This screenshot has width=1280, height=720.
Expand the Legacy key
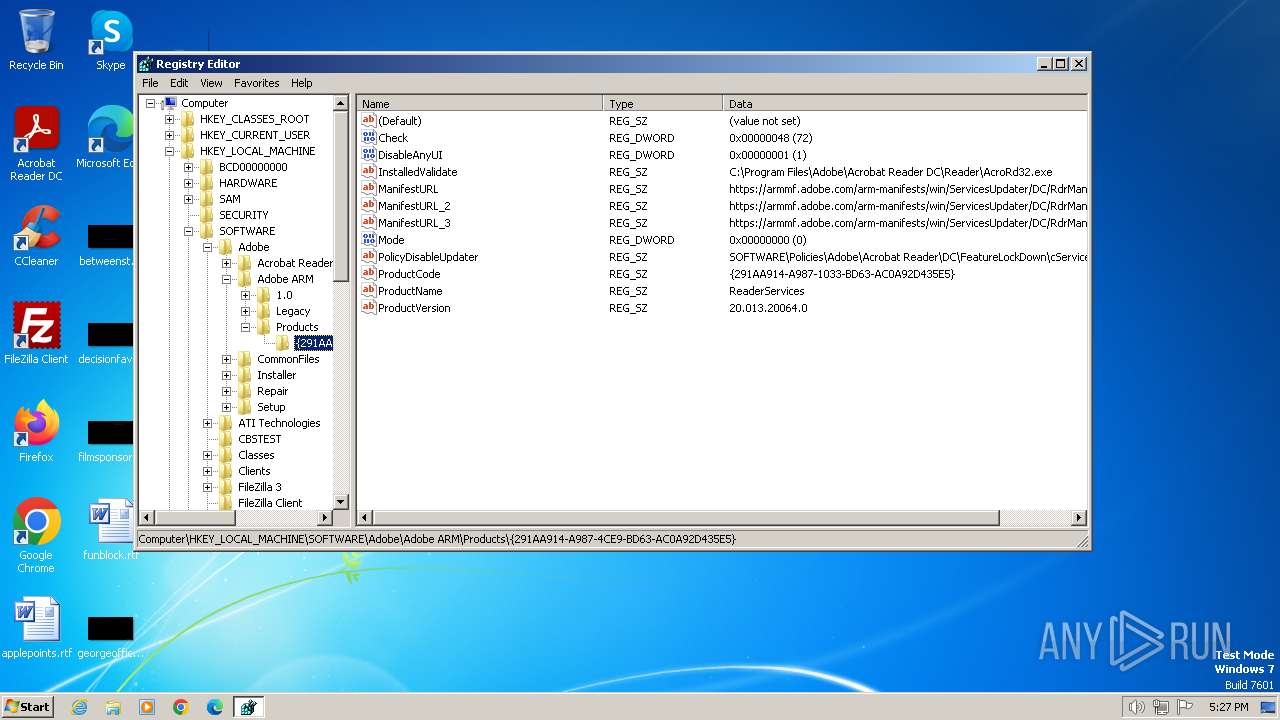click(x=246, y=311)
